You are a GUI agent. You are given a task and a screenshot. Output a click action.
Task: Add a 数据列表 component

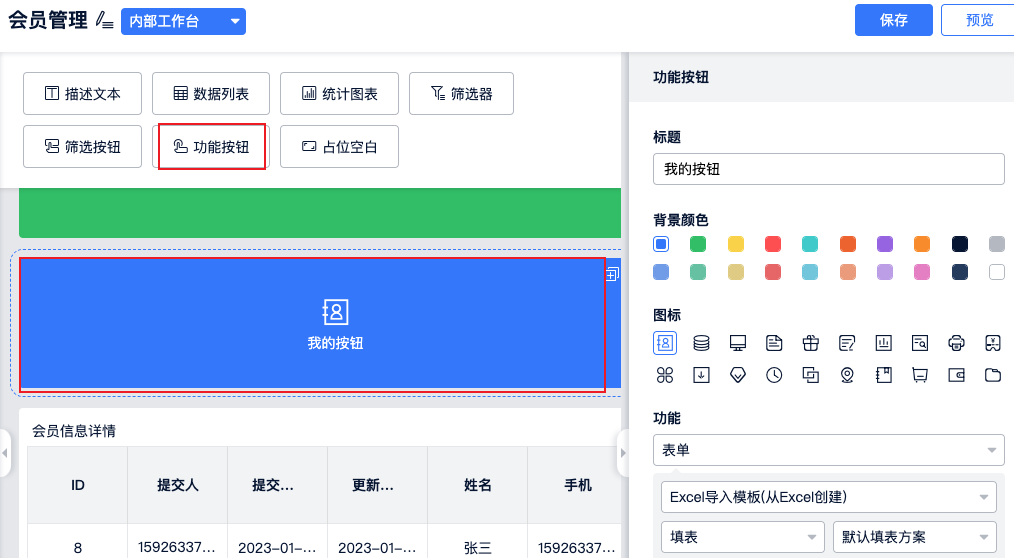click(211, 94)
